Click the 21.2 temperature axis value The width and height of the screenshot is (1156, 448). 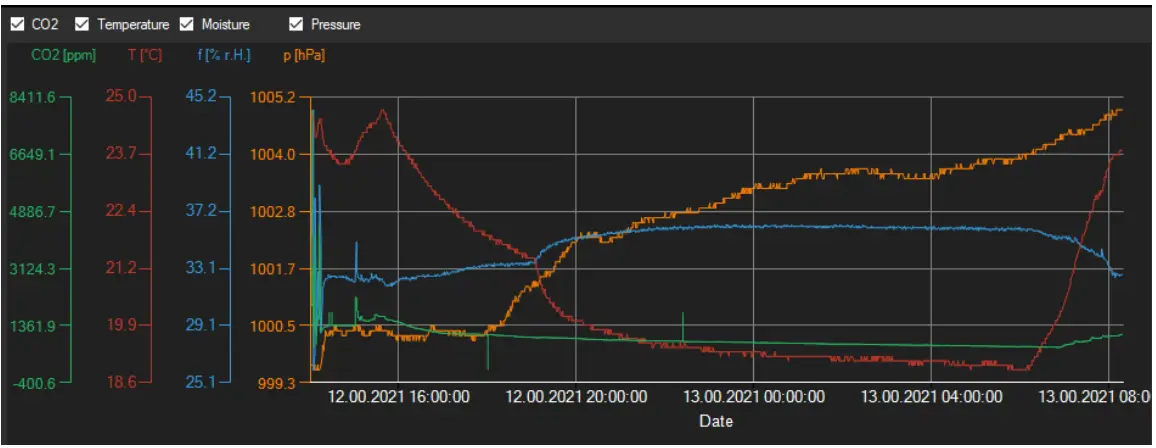point(119,268)
